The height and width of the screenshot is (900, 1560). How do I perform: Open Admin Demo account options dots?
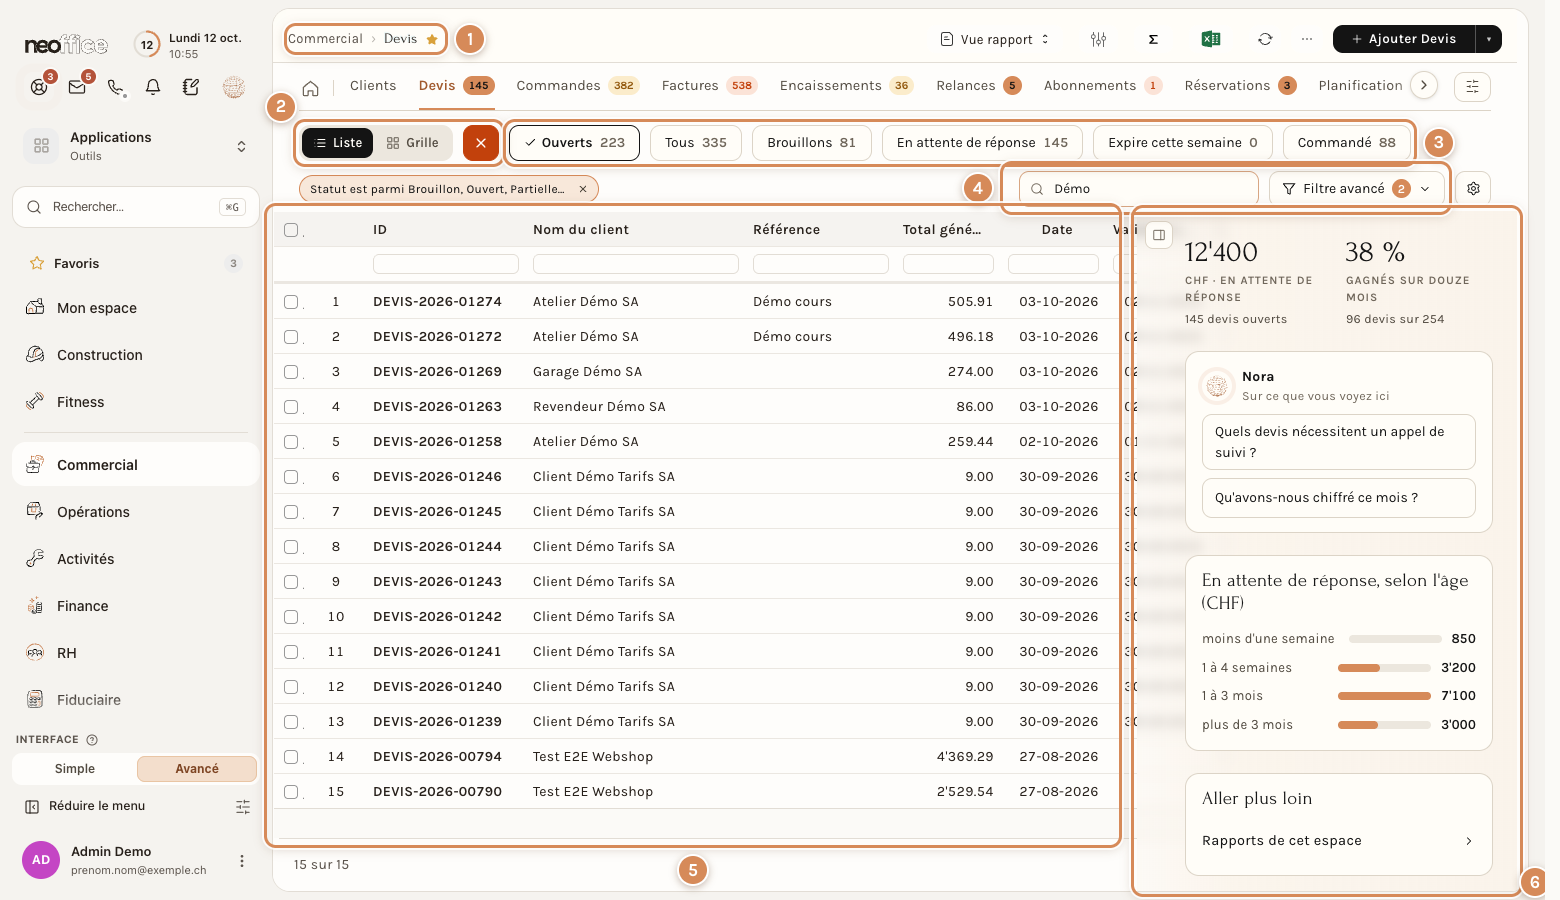tap(241, 861)
